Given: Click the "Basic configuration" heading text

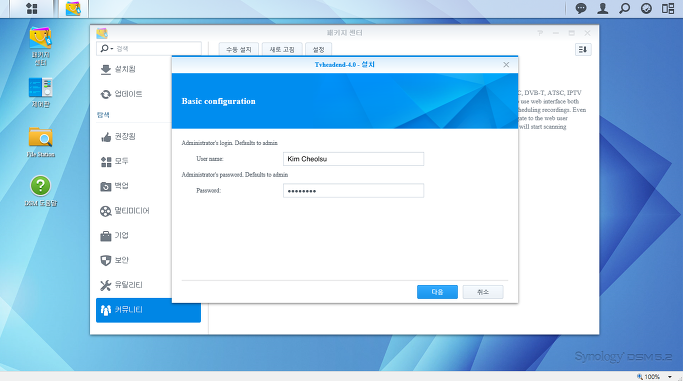Looking at the screenshot, I should (219, 101).
